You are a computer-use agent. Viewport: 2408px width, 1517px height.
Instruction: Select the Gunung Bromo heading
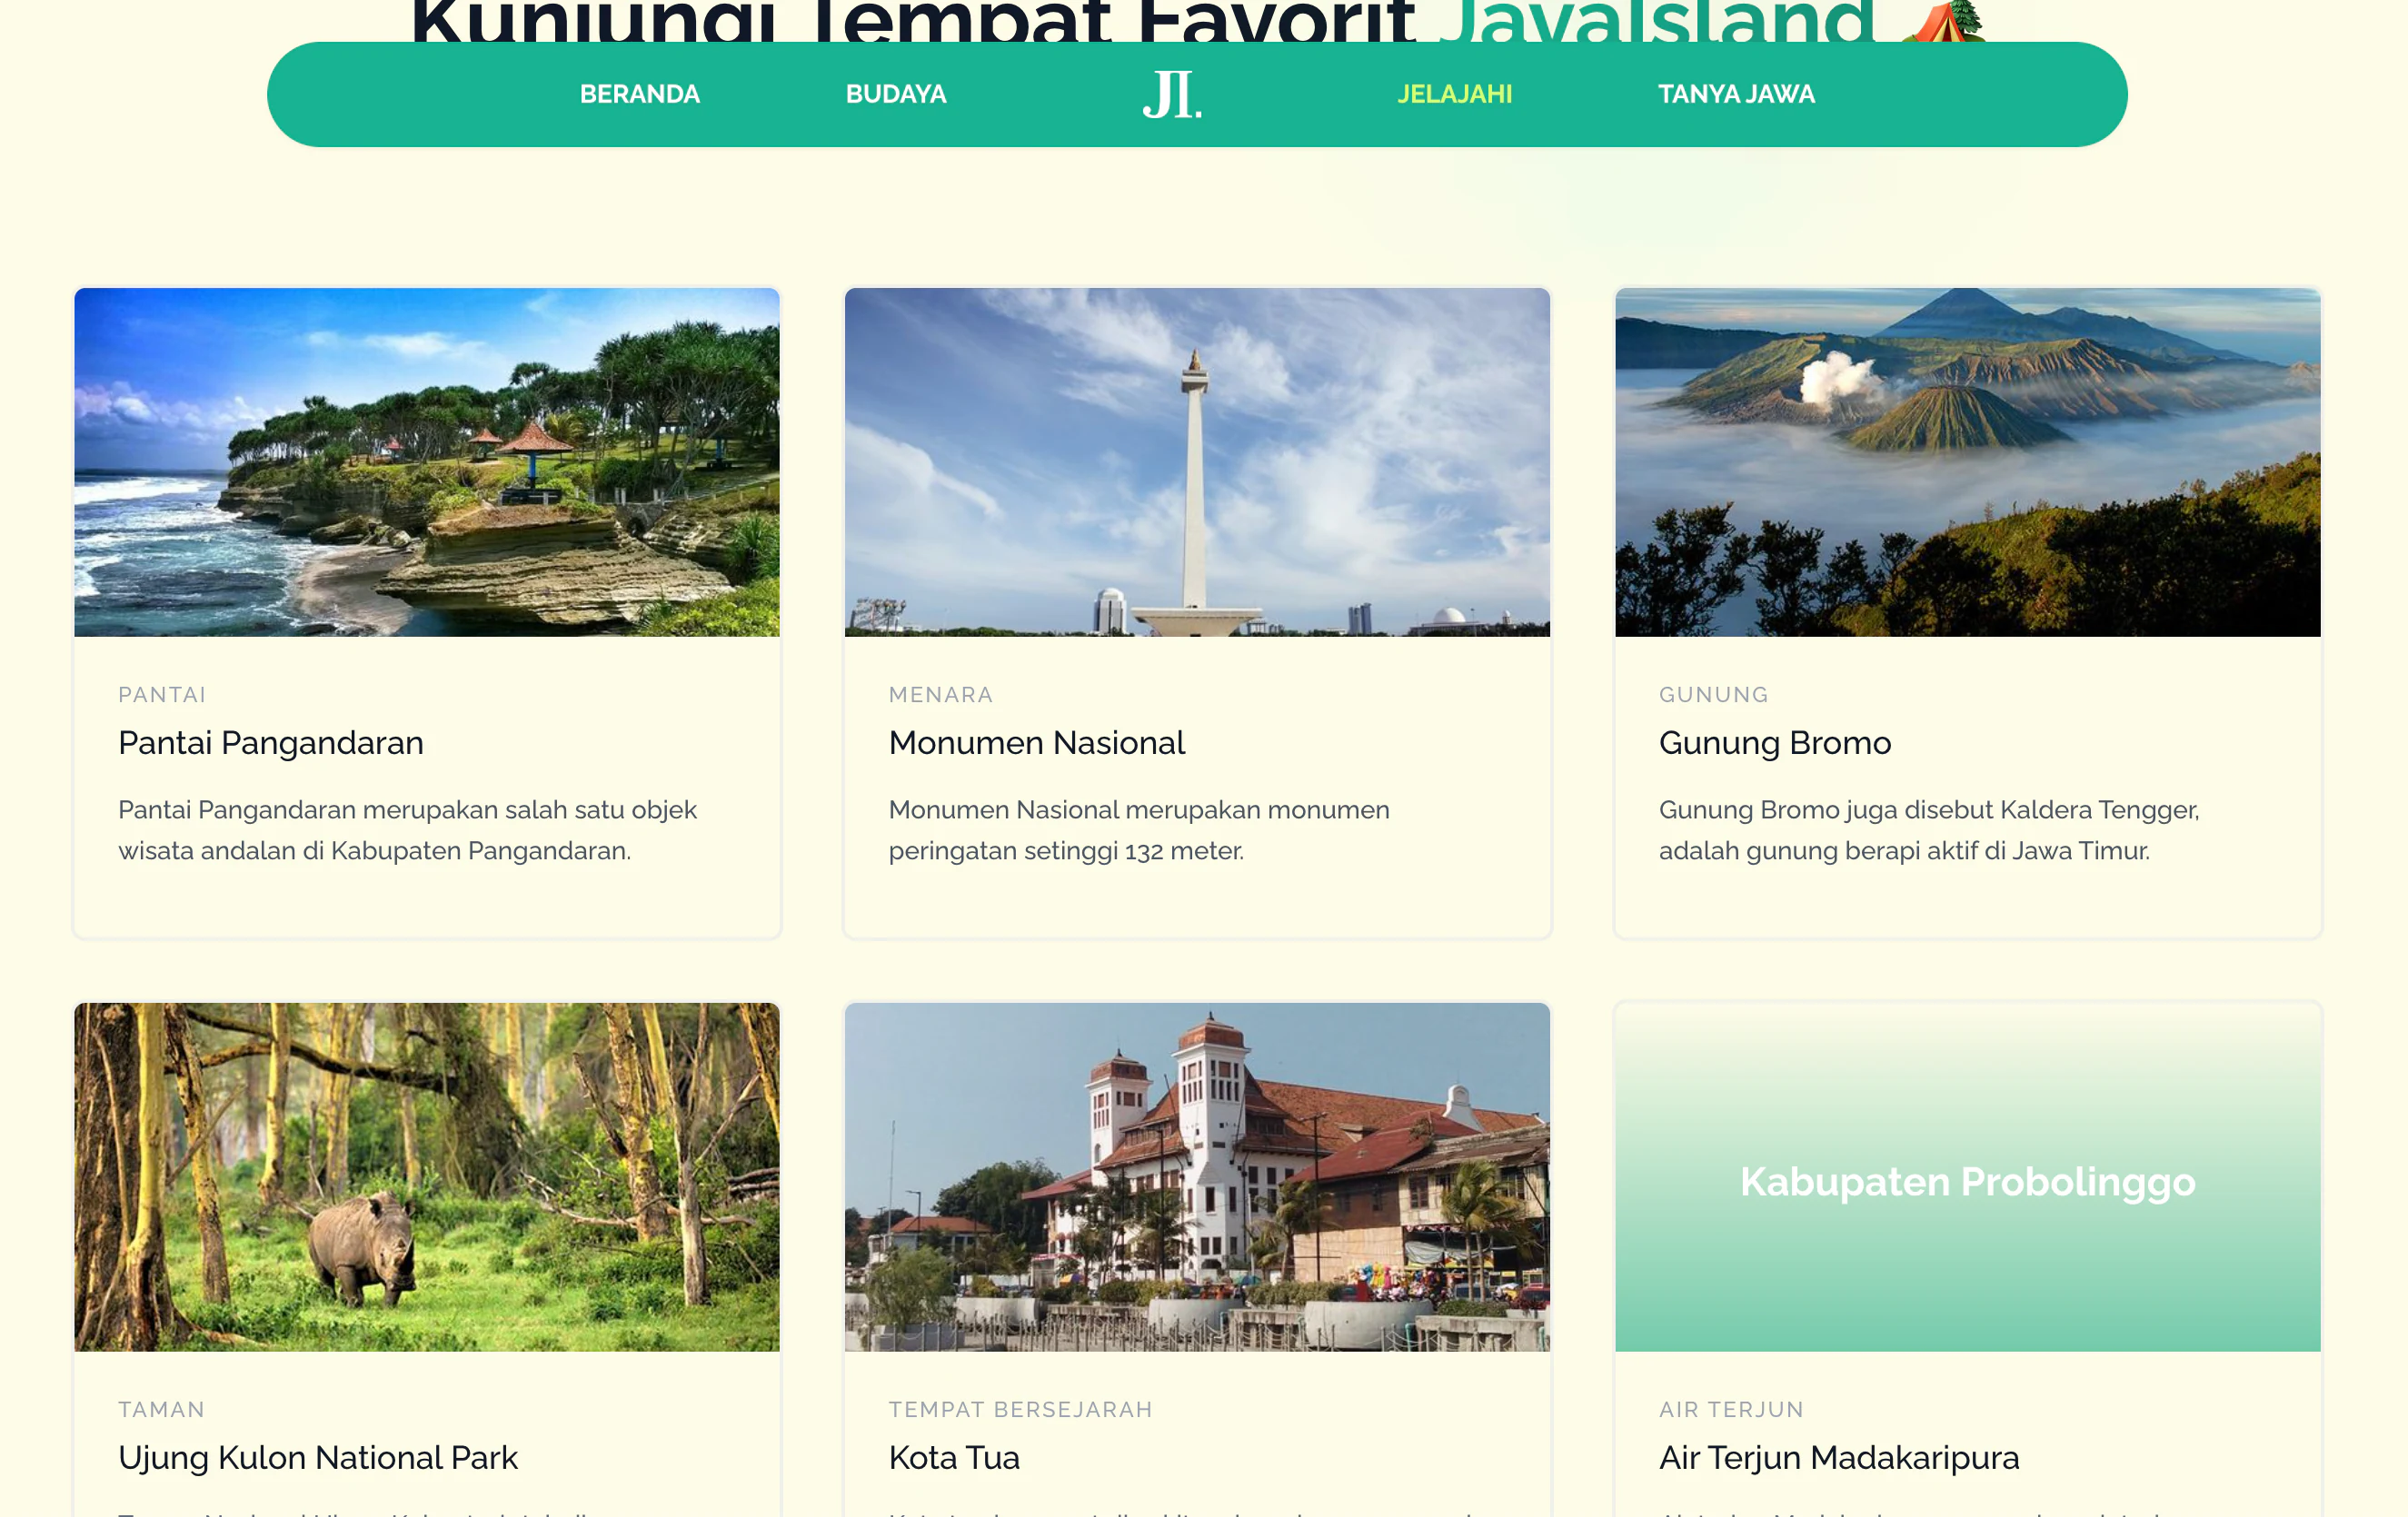1775,743
